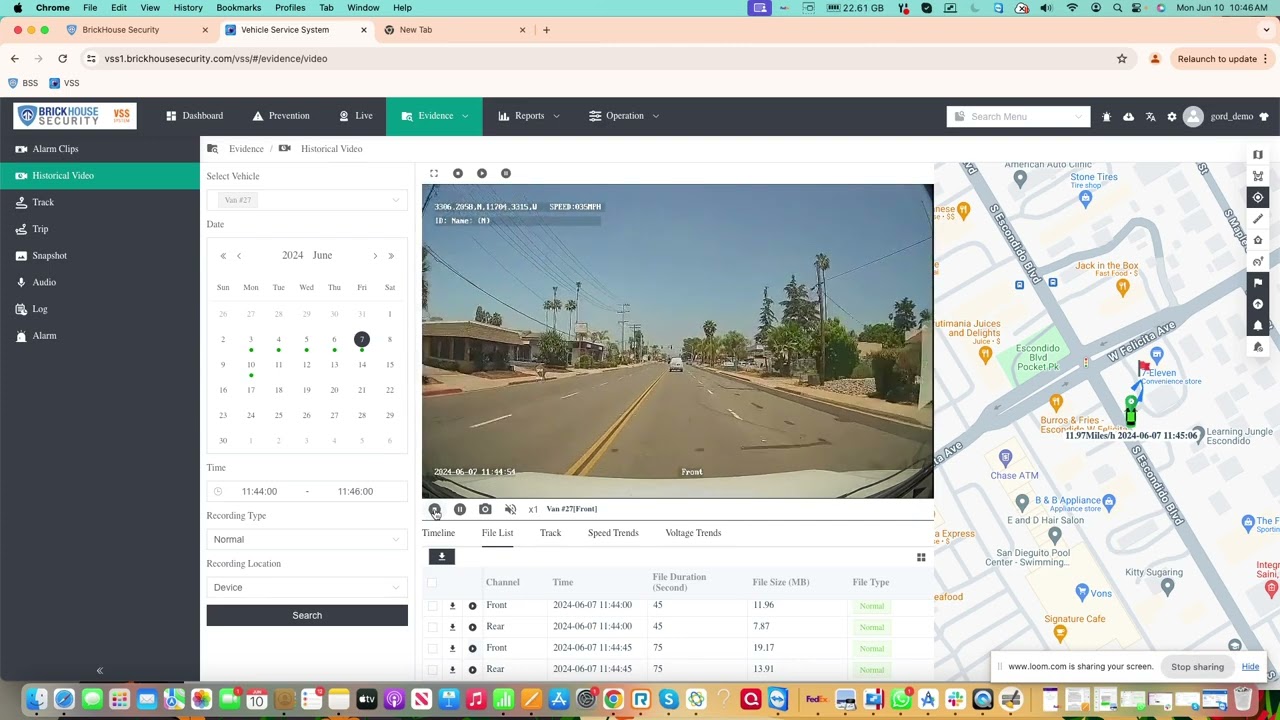Click map type icon on map toolbar
Screen dimensions: 1280x720
point(1258,155)
